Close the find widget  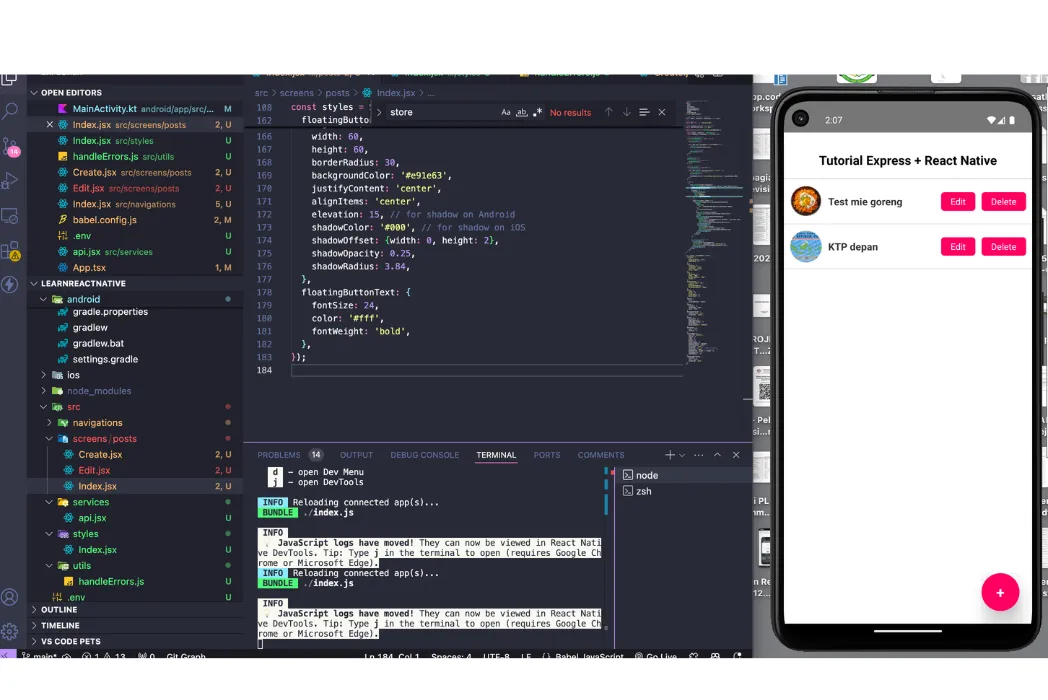(x=662, y=112)
